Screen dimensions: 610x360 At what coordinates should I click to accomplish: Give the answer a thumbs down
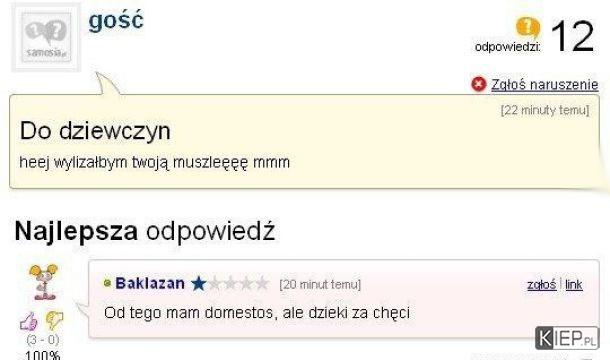click(x=54, y=320)
